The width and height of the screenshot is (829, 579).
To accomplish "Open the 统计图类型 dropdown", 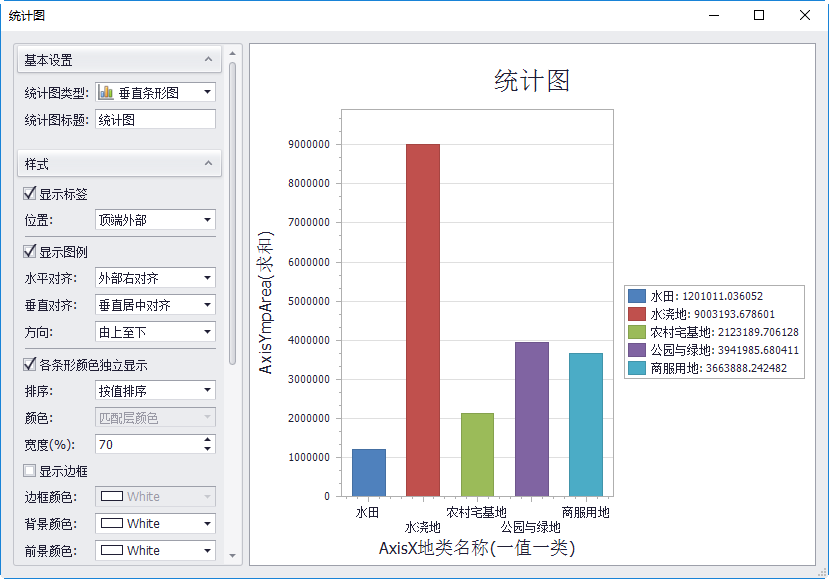I will [207, 93].
